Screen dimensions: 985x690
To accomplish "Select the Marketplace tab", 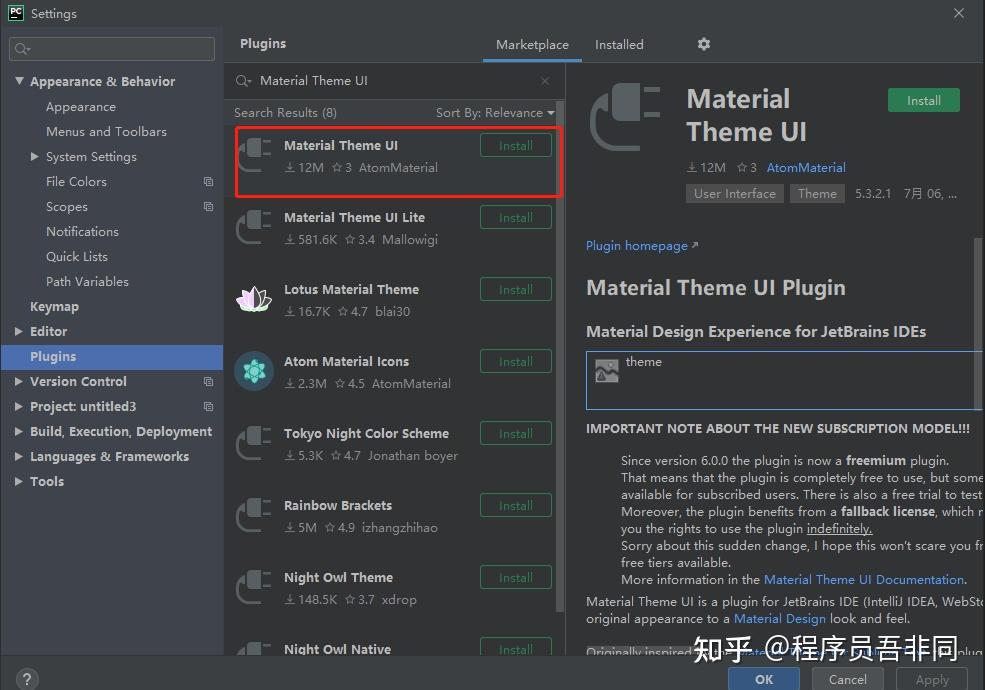I will (531, 44).
